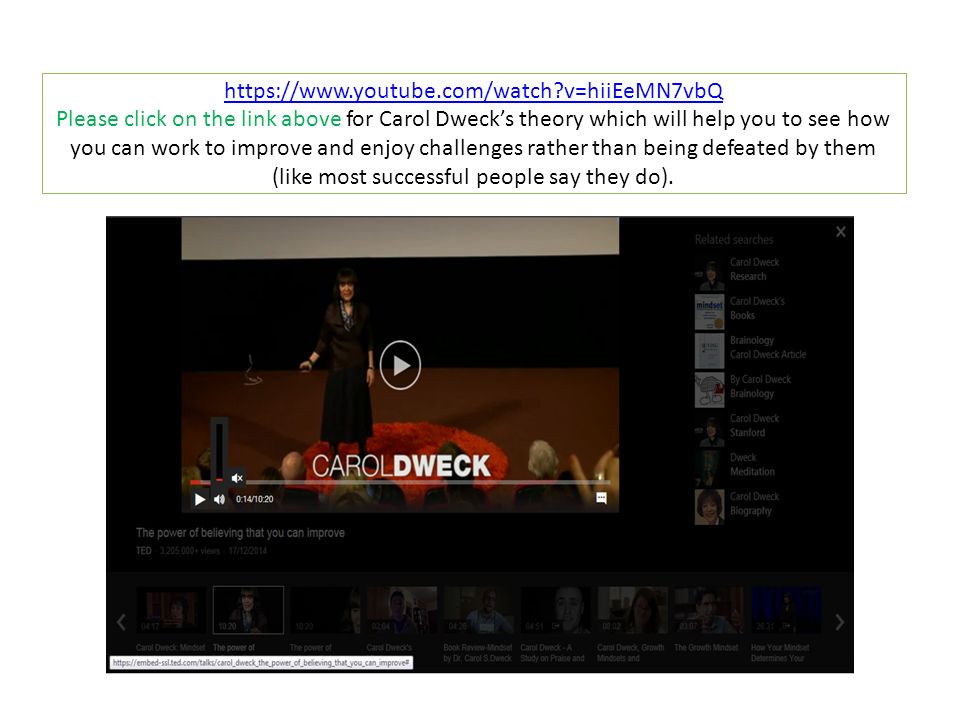Select the Book Review-Mindset video thumbnail

coord(479,610)
